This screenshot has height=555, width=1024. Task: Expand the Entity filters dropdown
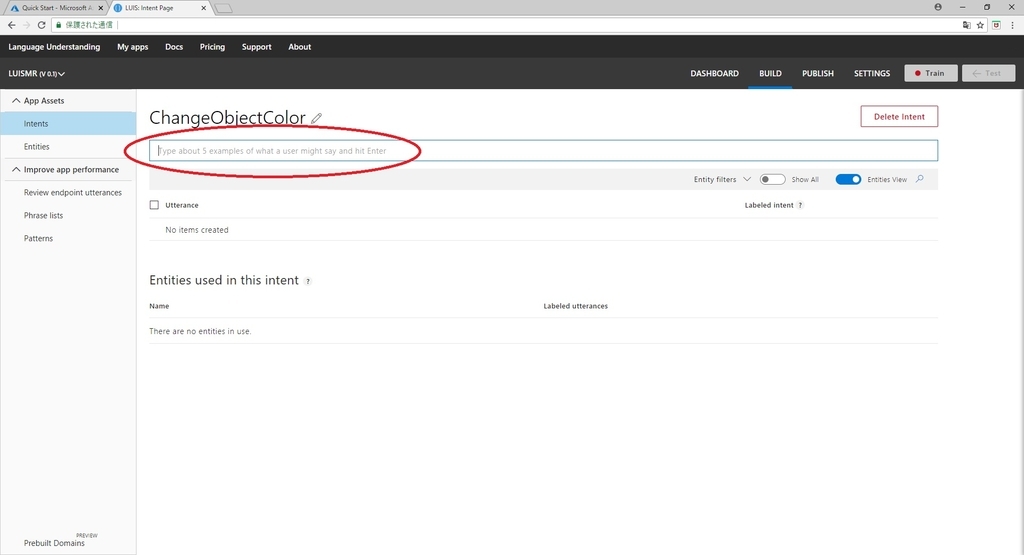coord(722,179)
